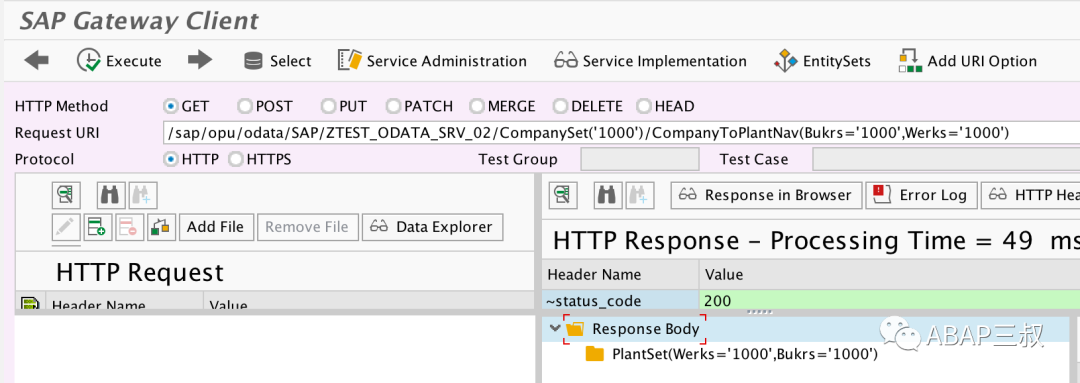Open Service Administration in the toolbar
The image size is (1080, 383).
click(432, 61)
